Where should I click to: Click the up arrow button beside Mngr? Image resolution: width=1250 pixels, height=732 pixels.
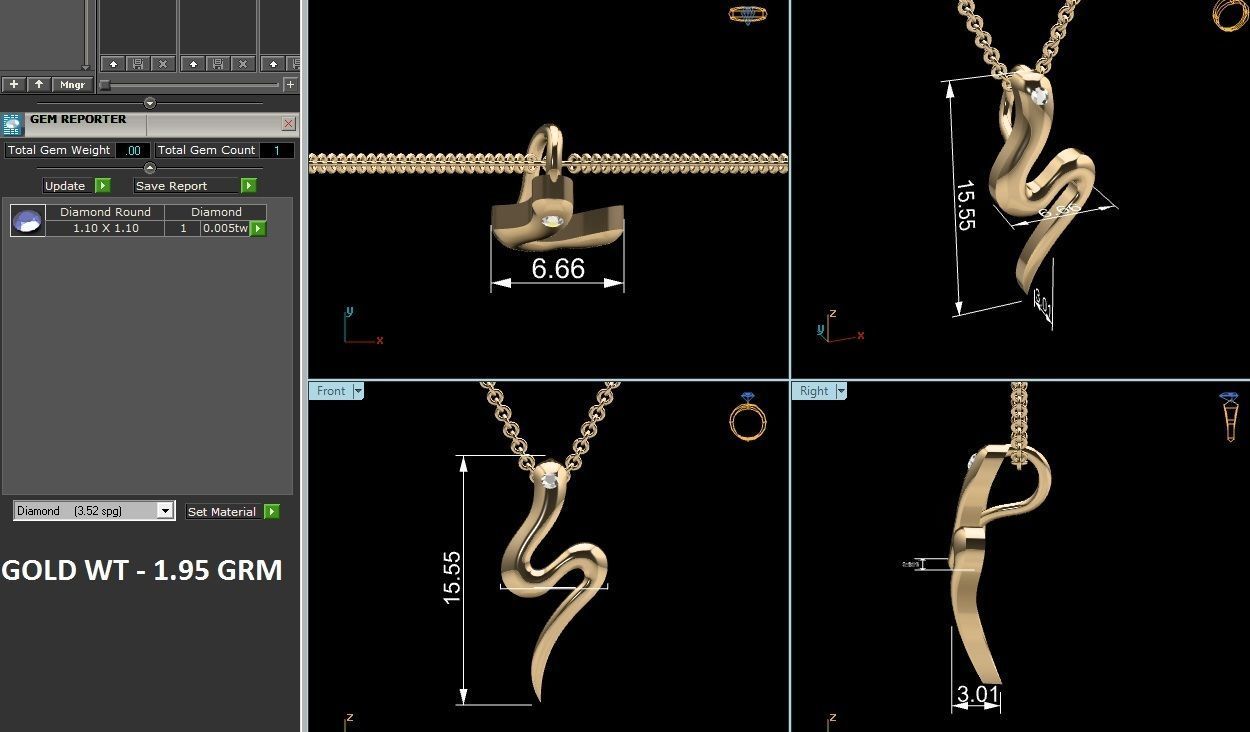(x=39, y=85)
